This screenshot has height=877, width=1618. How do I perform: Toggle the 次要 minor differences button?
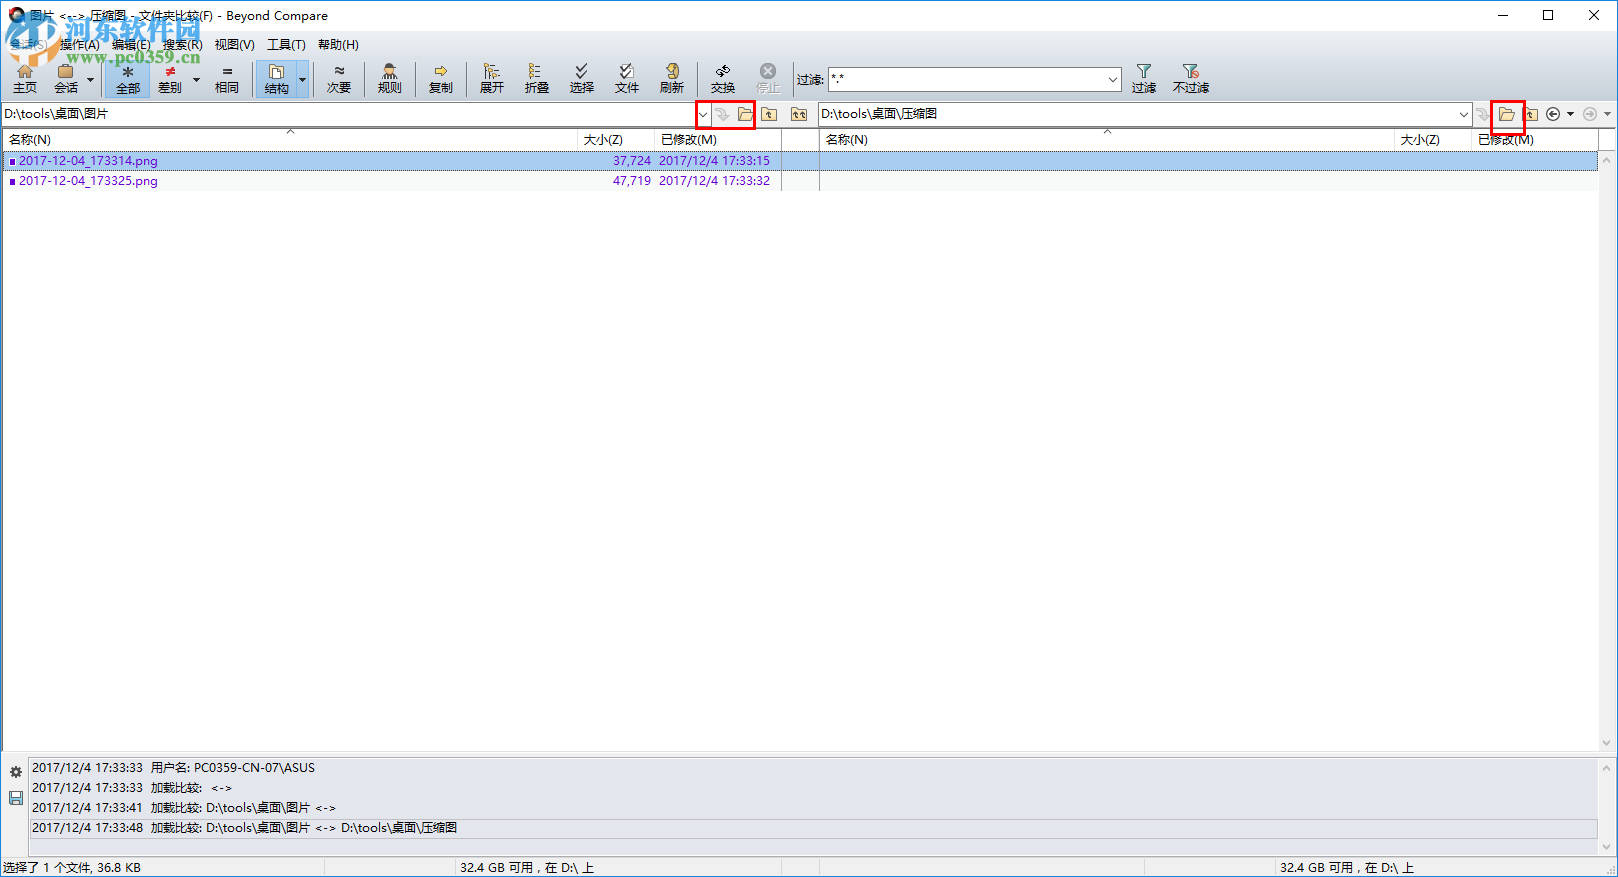pos(339,78)
